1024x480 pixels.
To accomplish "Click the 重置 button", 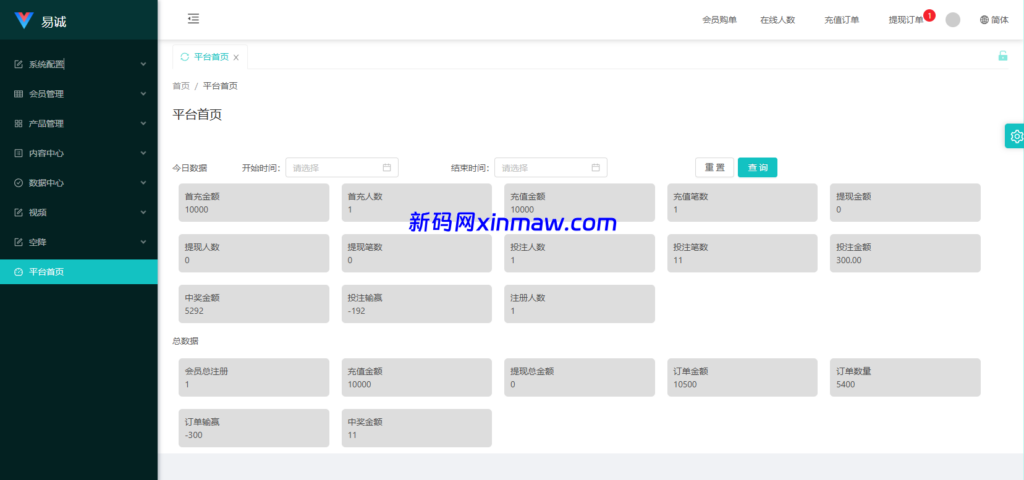I will tap(714, 167).
